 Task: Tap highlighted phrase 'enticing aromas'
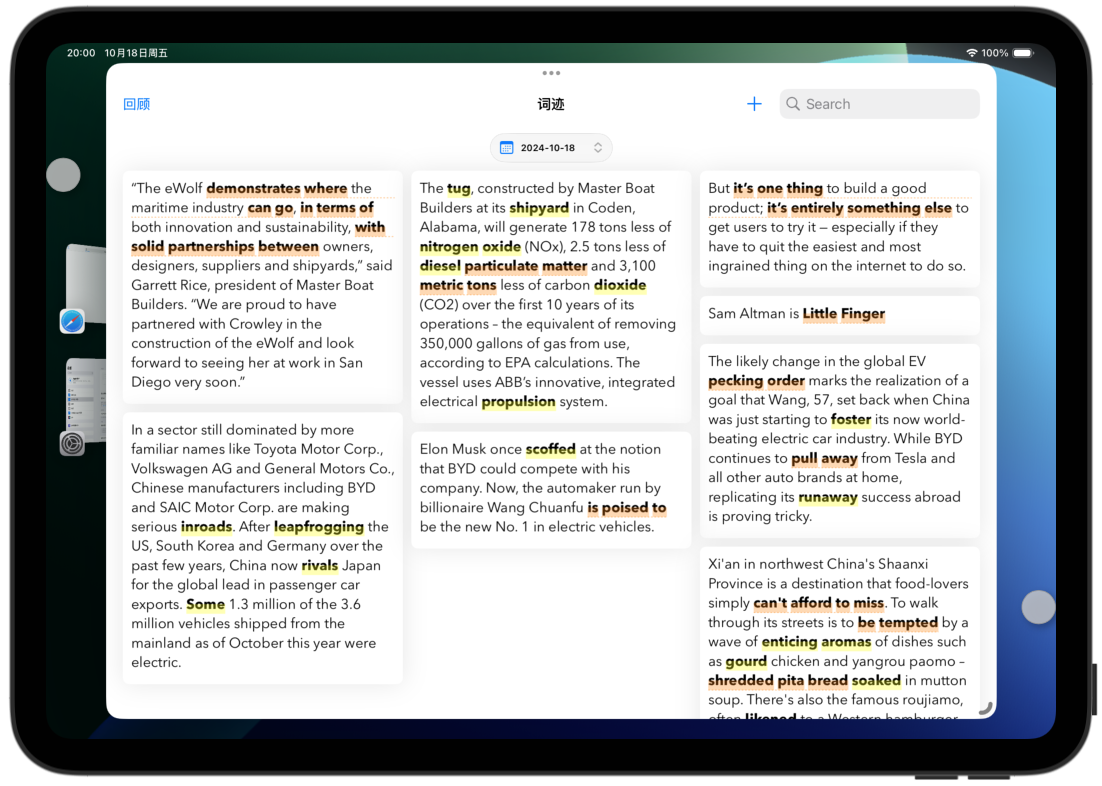tap(817, 642)
